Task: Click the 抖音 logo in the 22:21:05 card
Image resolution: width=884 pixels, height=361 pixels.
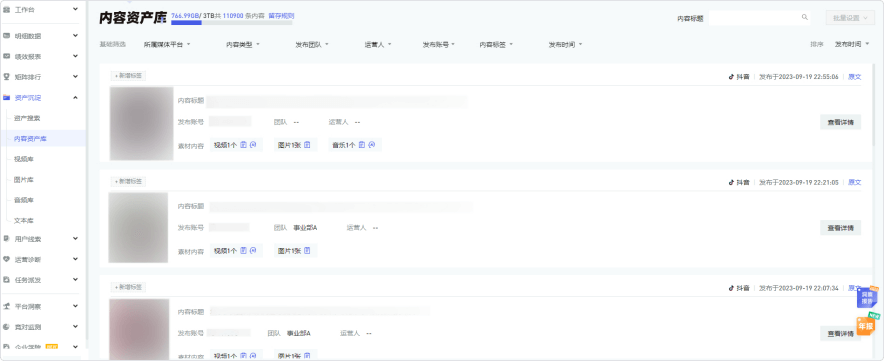Action: 731,182
